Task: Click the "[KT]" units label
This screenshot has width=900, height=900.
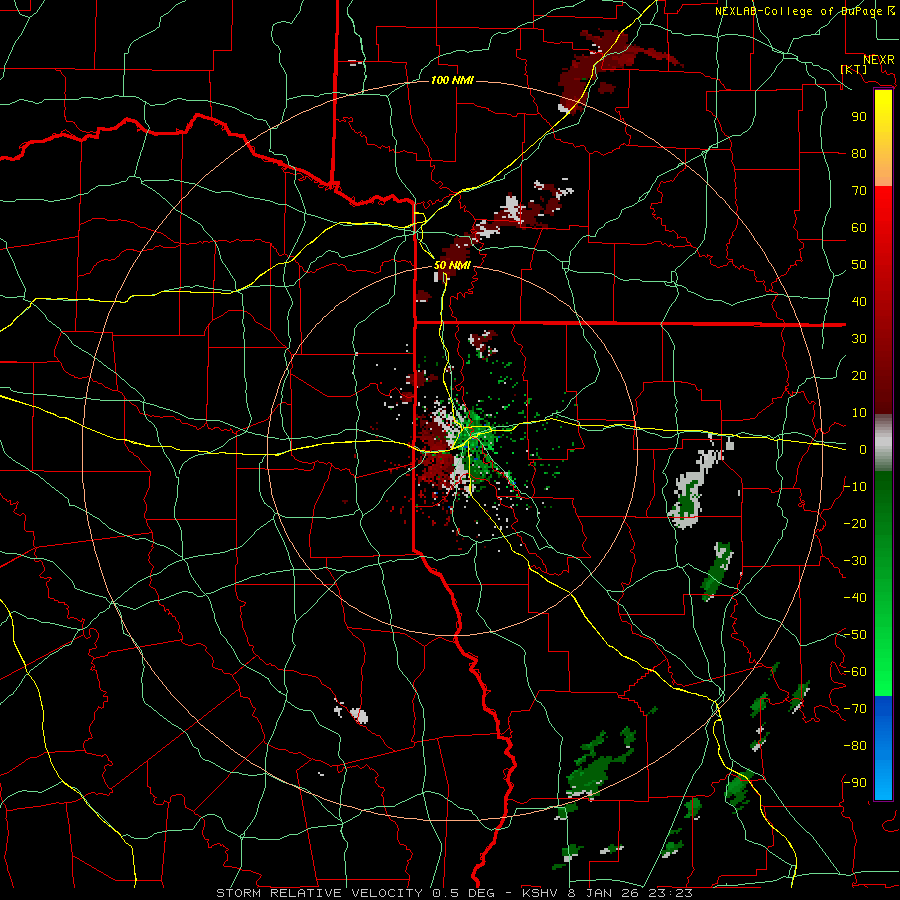Action: (x=854, y=69)
